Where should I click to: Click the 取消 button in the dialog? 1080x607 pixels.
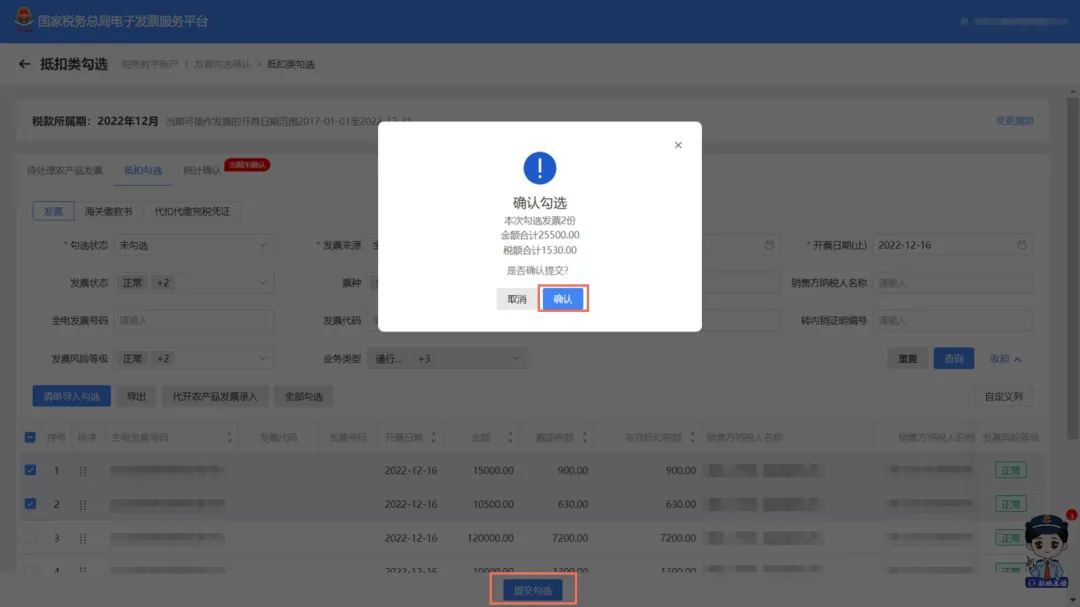point(517,298)
